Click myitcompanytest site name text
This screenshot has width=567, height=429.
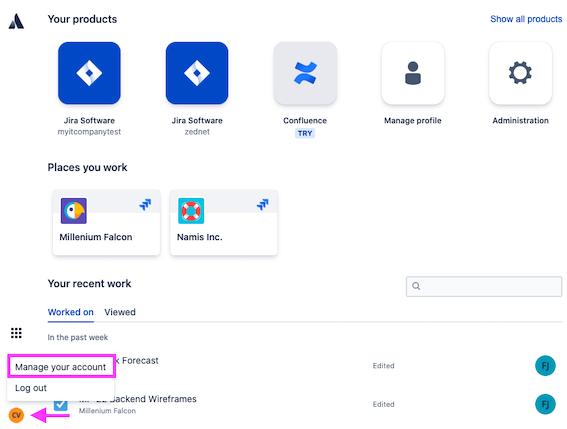click(x=89, y=132)
